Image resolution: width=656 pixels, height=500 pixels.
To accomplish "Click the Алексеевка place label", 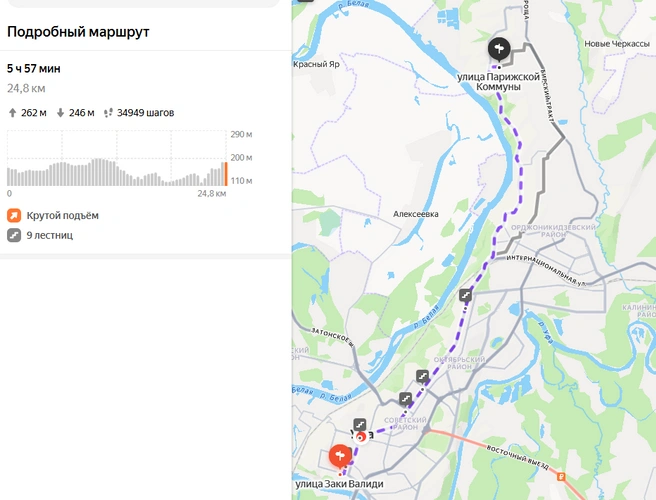I will click(x=415, y=214).
